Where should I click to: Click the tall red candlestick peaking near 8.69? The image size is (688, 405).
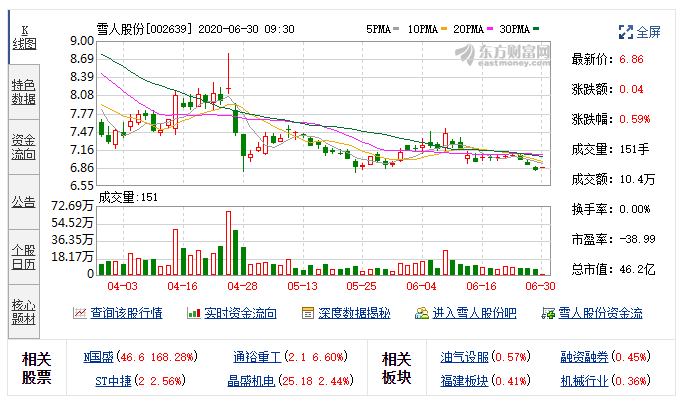click(x=228, y=73)
